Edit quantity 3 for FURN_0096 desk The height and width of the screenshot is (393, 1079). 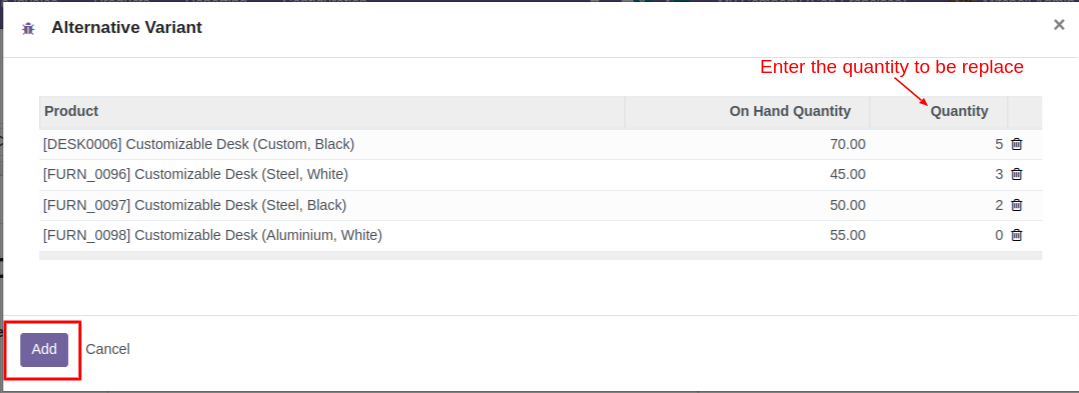pyautogui.click(x=939, y=175)
